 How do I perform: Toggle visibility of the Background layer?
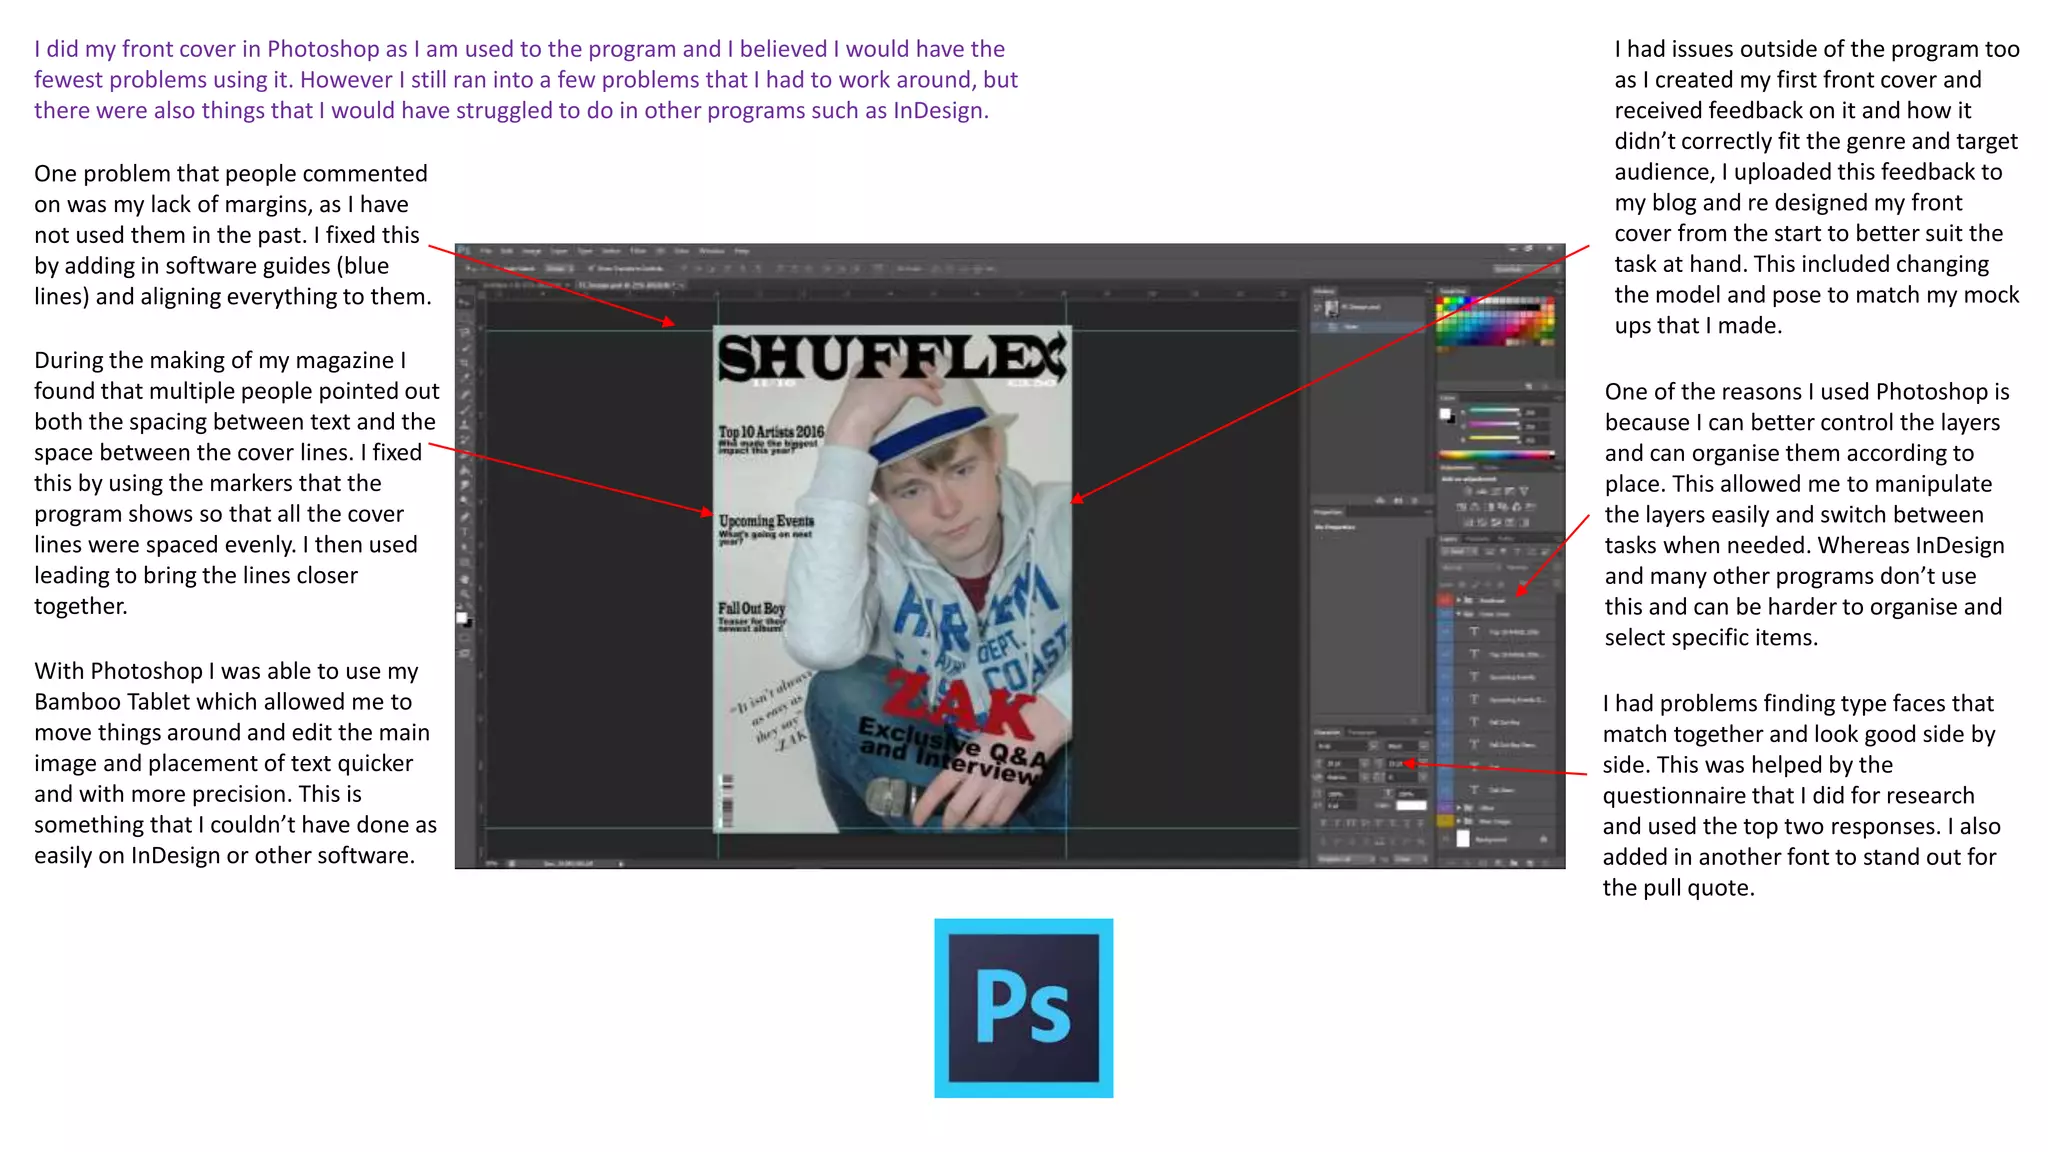point(1446,839)
